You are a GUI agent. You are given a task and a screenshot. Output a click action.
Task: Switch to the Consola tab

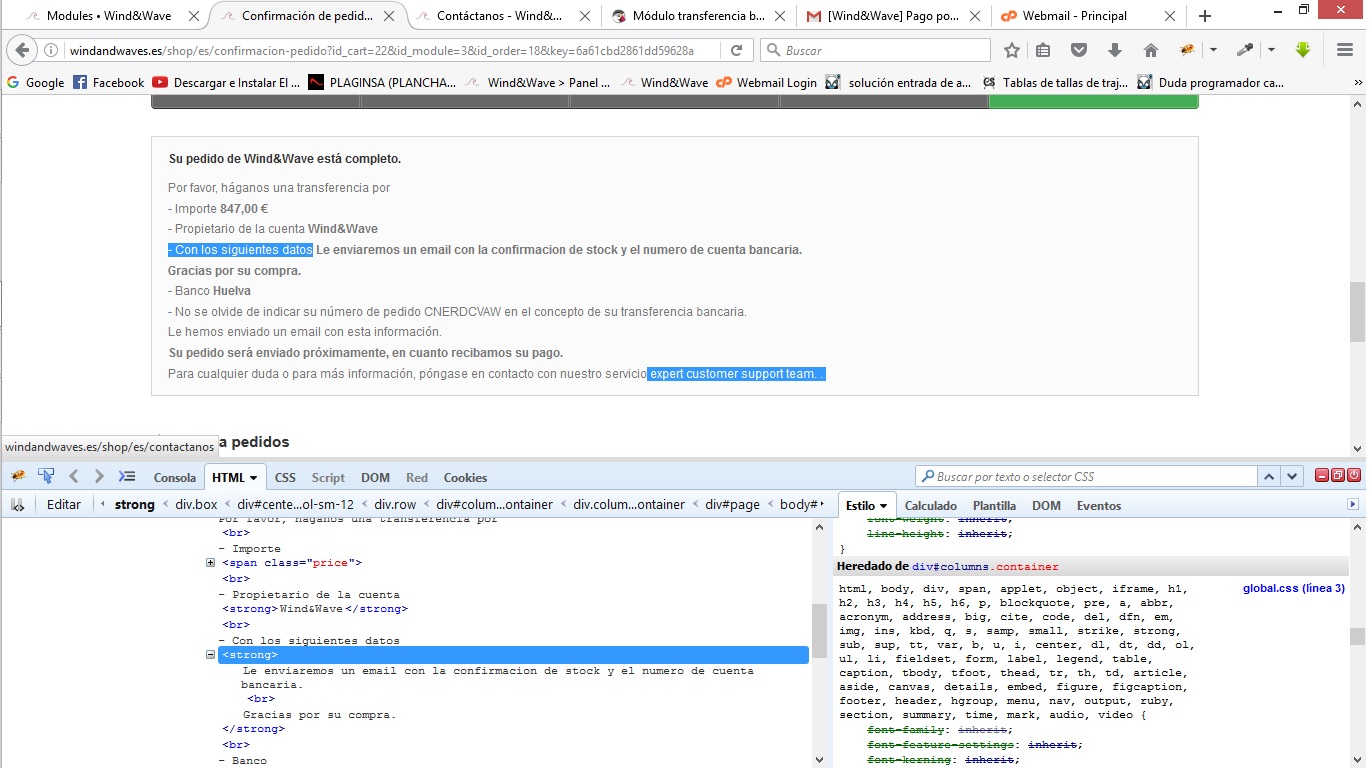174,477
